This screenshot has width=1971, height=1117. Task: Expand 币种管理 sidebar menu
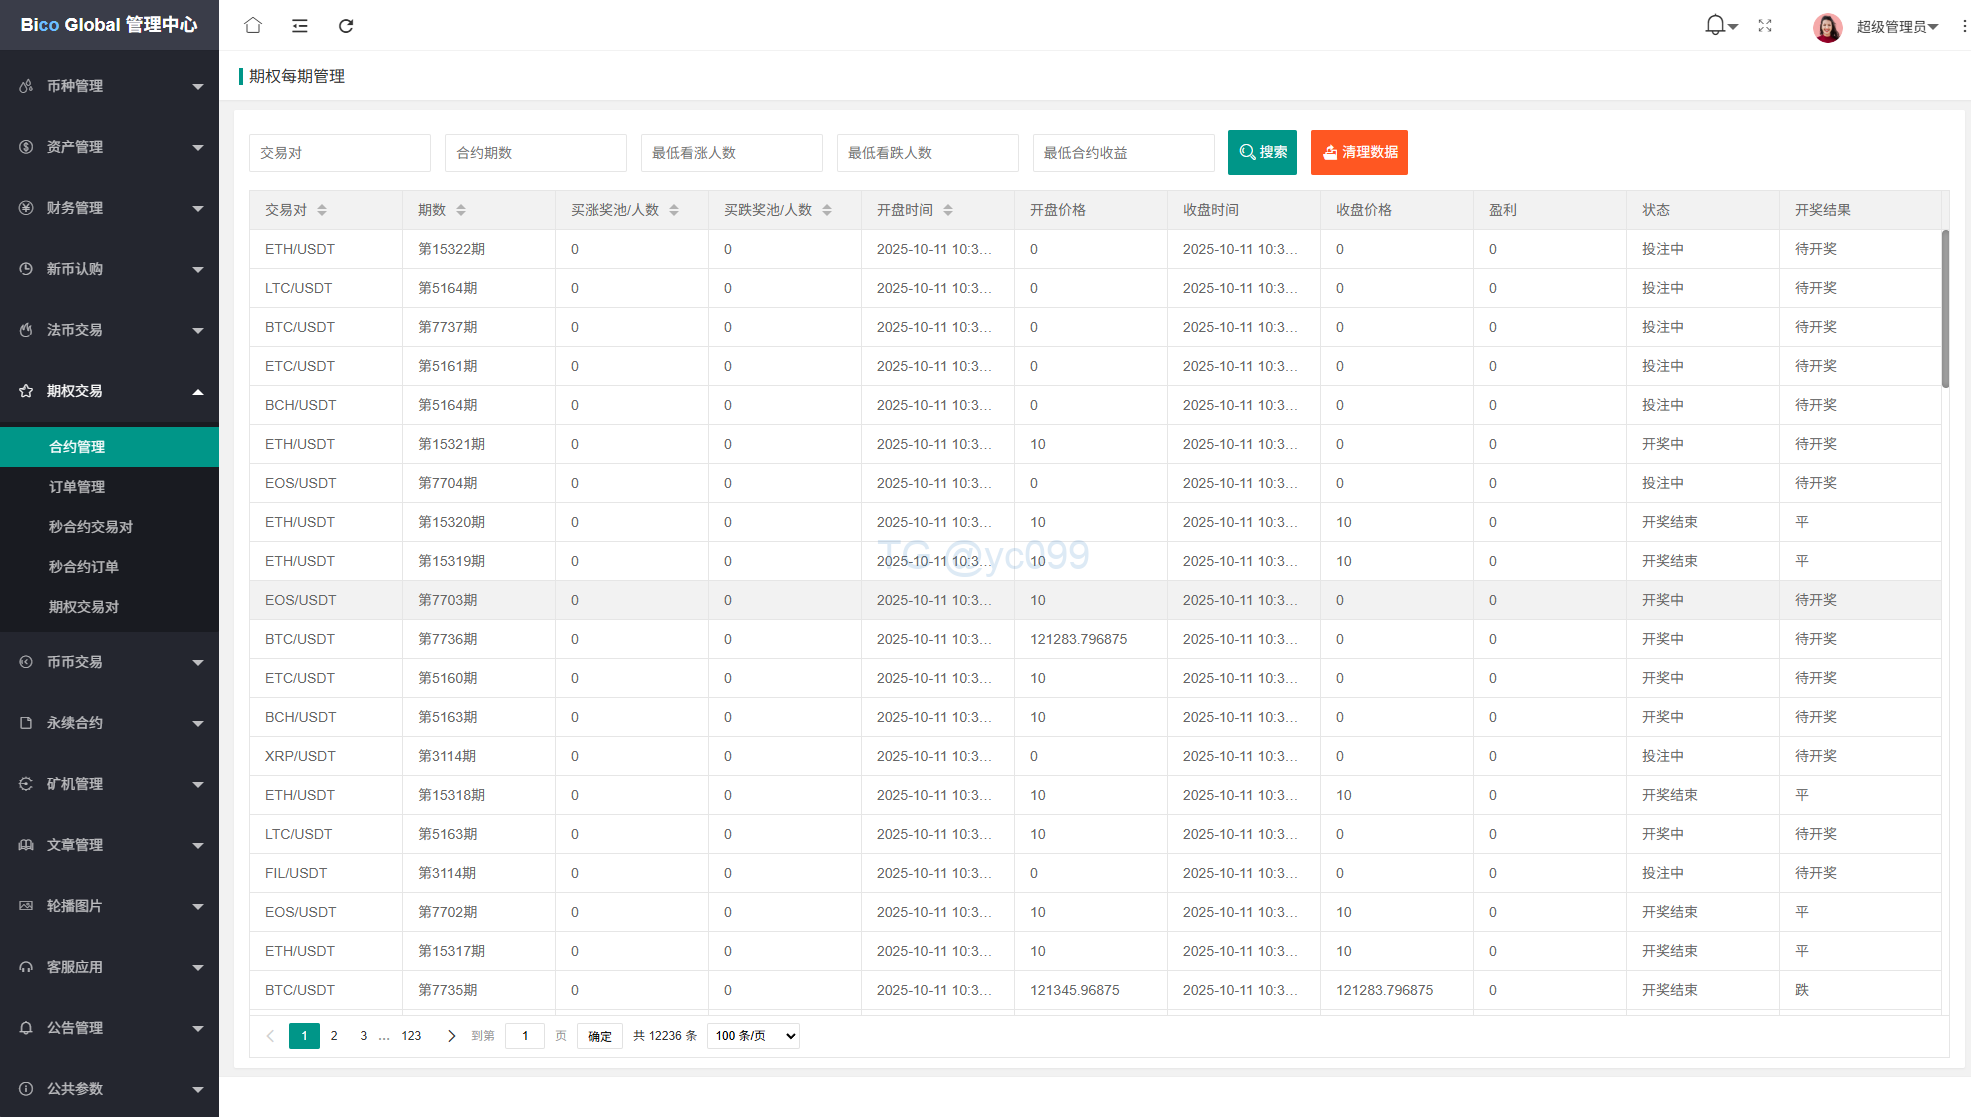point(109,86)
